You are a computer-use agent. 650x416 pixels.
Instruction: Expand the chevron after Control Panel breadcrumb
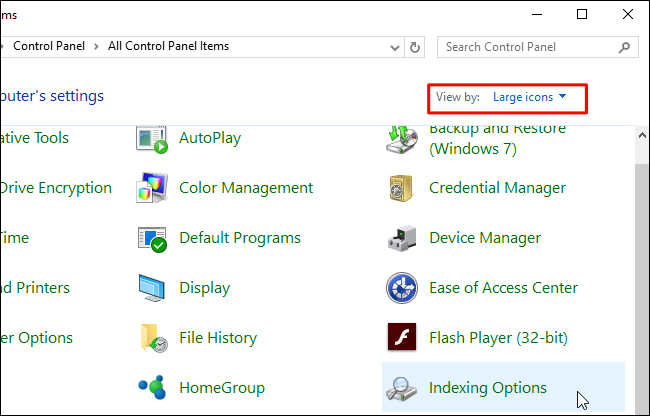99,47
